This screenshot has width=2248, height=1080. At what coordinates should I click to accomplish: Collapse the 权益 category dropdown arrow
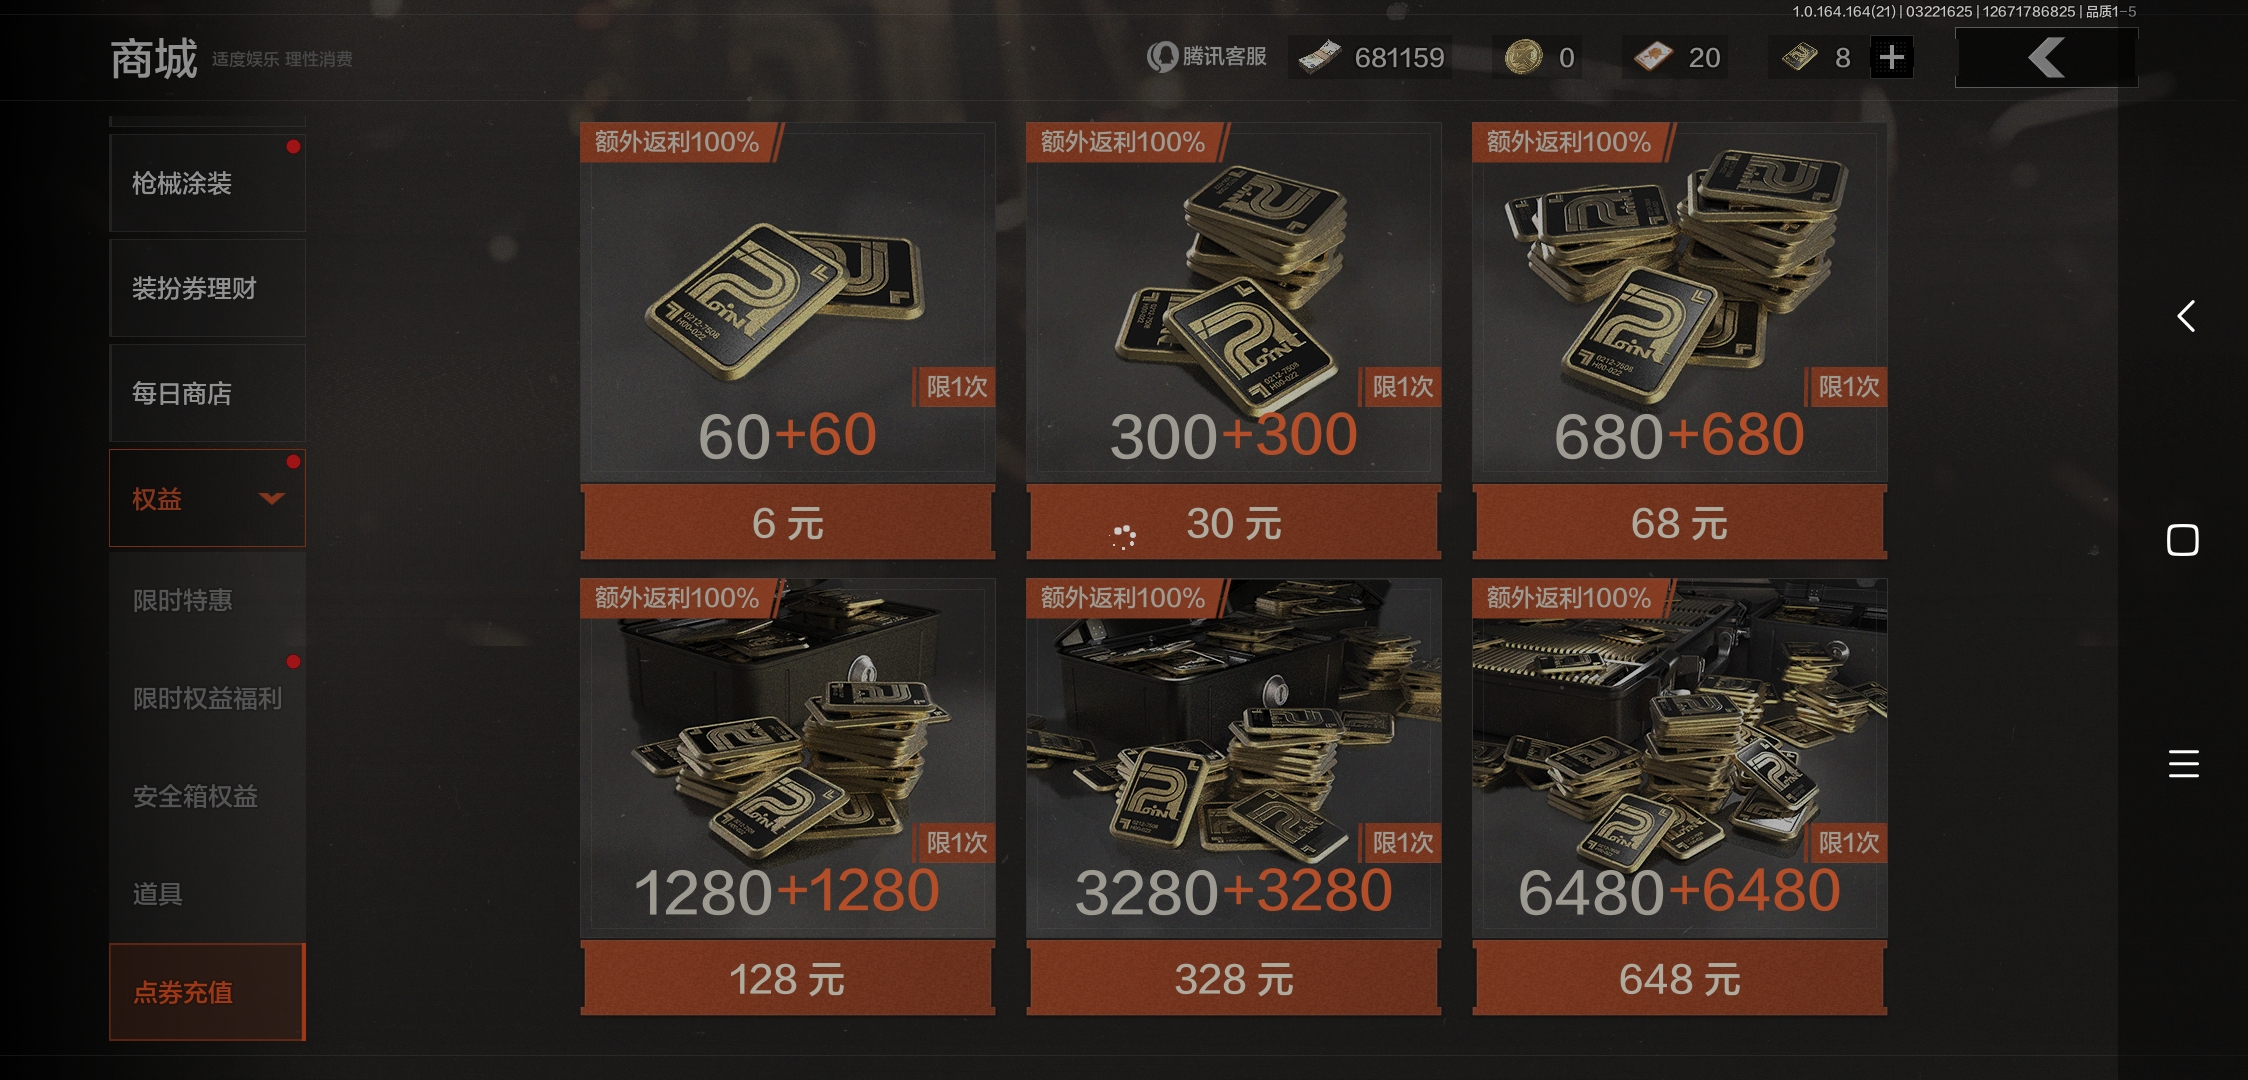(272, 498)
